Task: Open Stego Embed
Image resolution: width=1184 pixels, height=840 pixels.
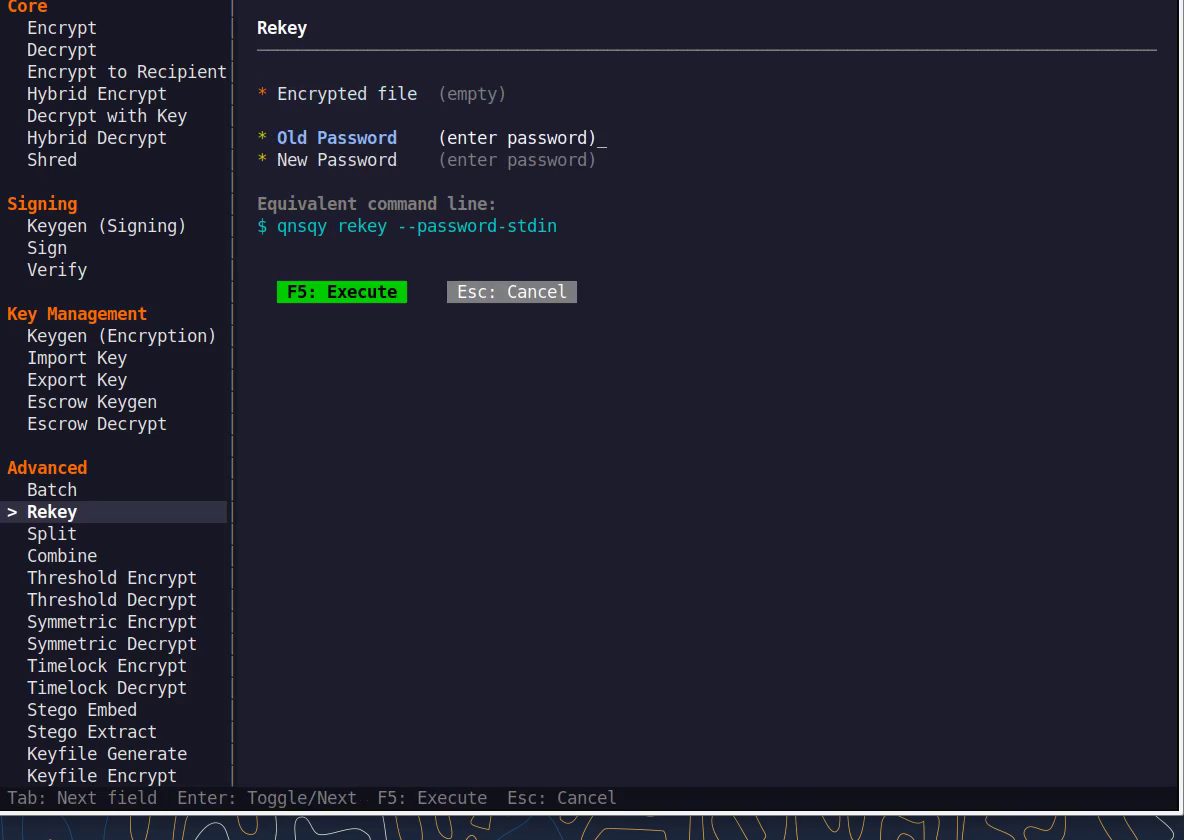Action: coord(82,709)
